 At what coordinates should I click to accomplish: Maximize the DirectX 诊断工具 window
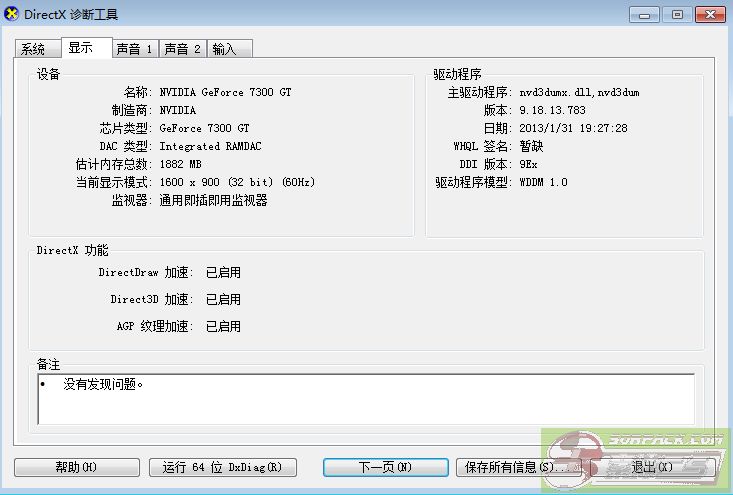(677, 14)
